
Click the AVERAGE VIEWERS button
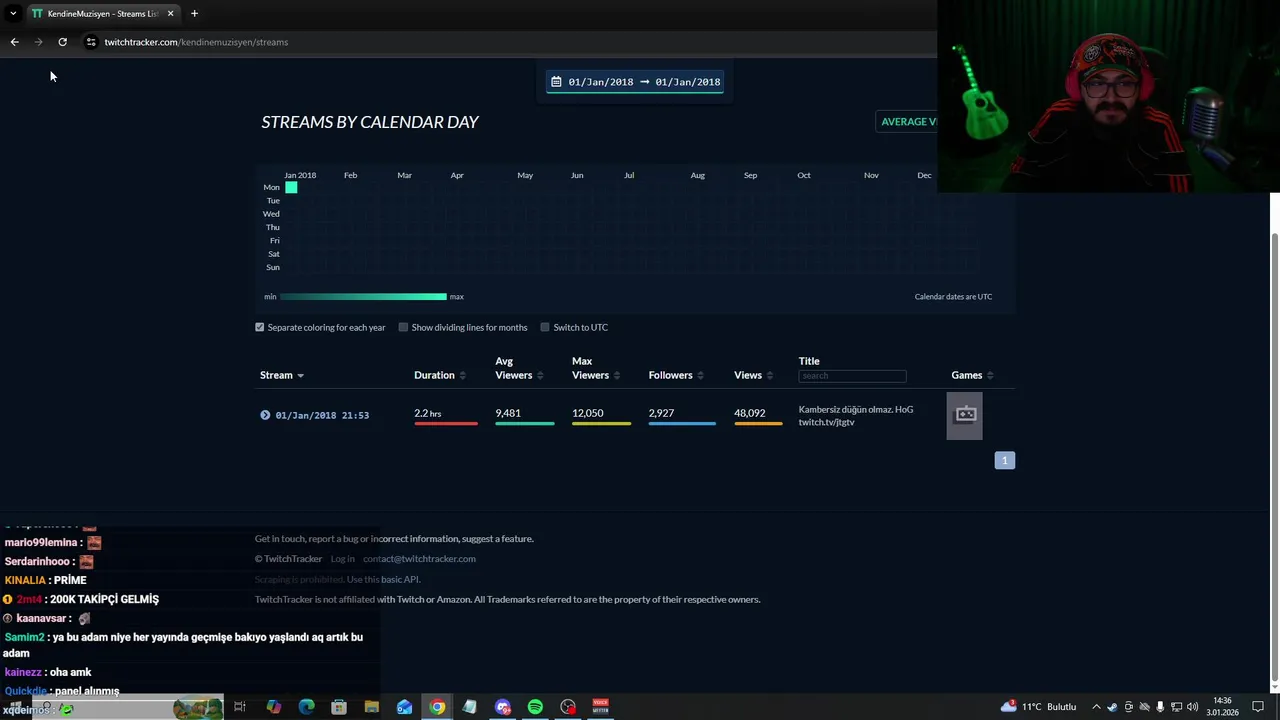click(x=908, y=122)
